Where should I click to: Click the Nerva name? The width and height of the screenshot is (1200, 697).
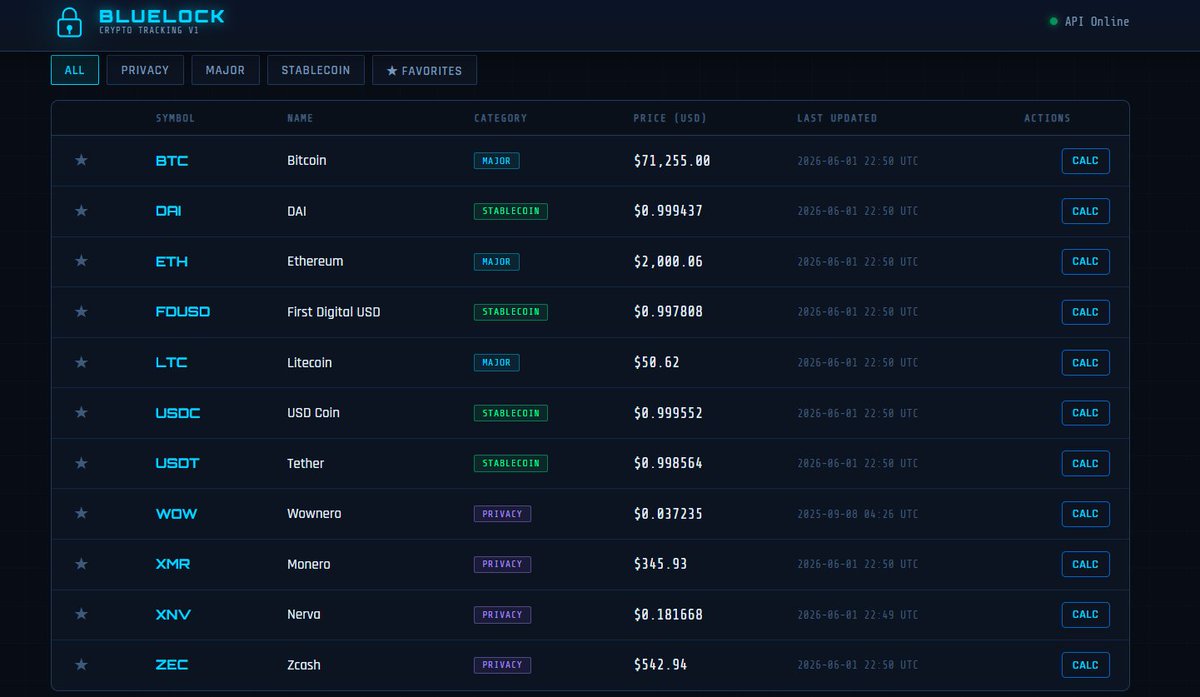tap(304, 614)
